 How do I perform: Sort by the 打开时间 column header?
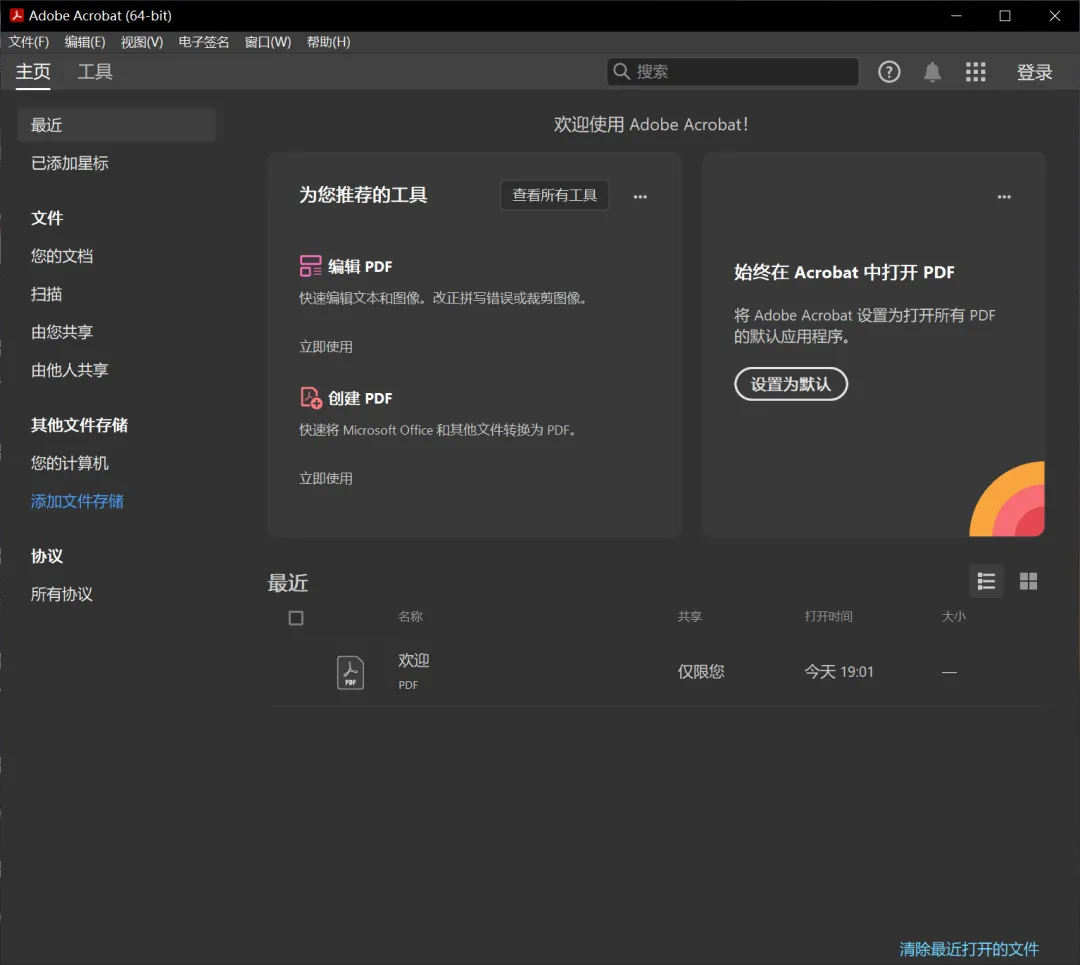[828, 616]
